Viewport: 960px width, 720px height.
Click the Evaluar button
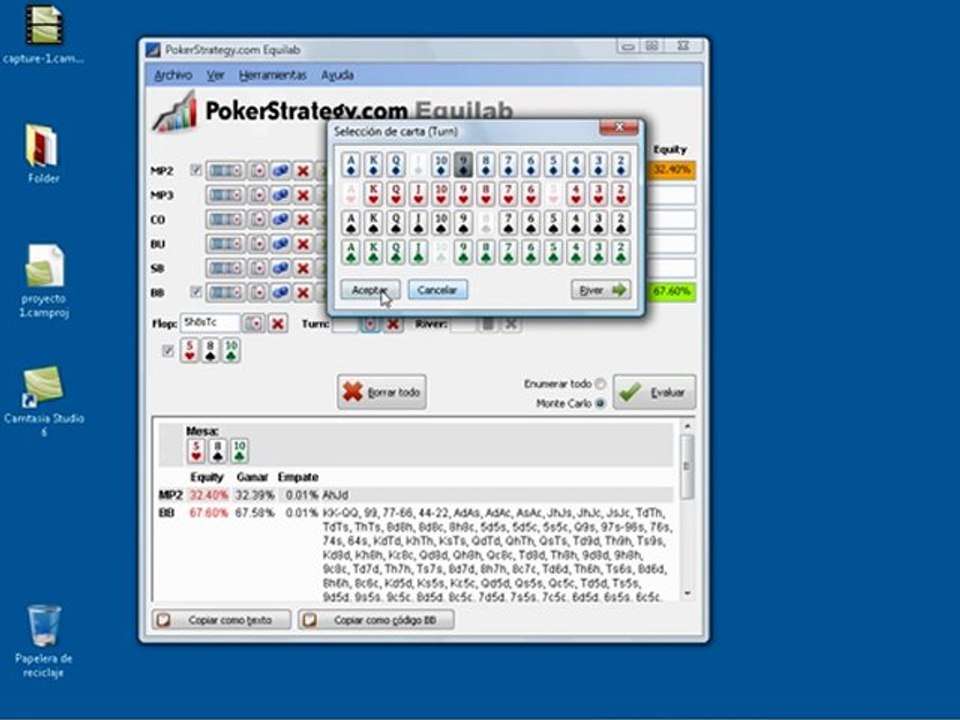coord(654,392)
